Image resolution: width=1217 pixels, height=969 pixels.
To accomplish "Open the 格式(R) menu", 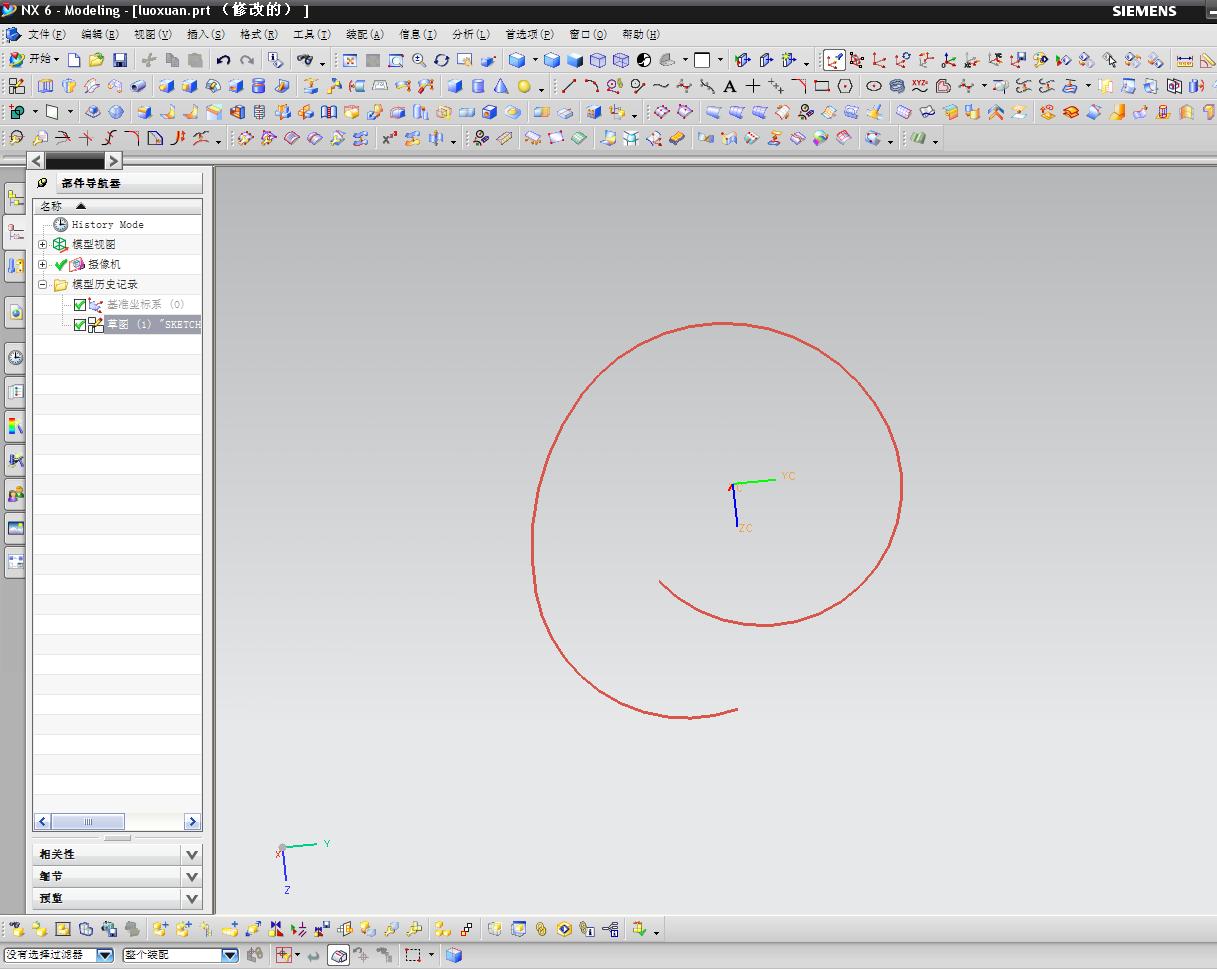I will pos(259,35).
